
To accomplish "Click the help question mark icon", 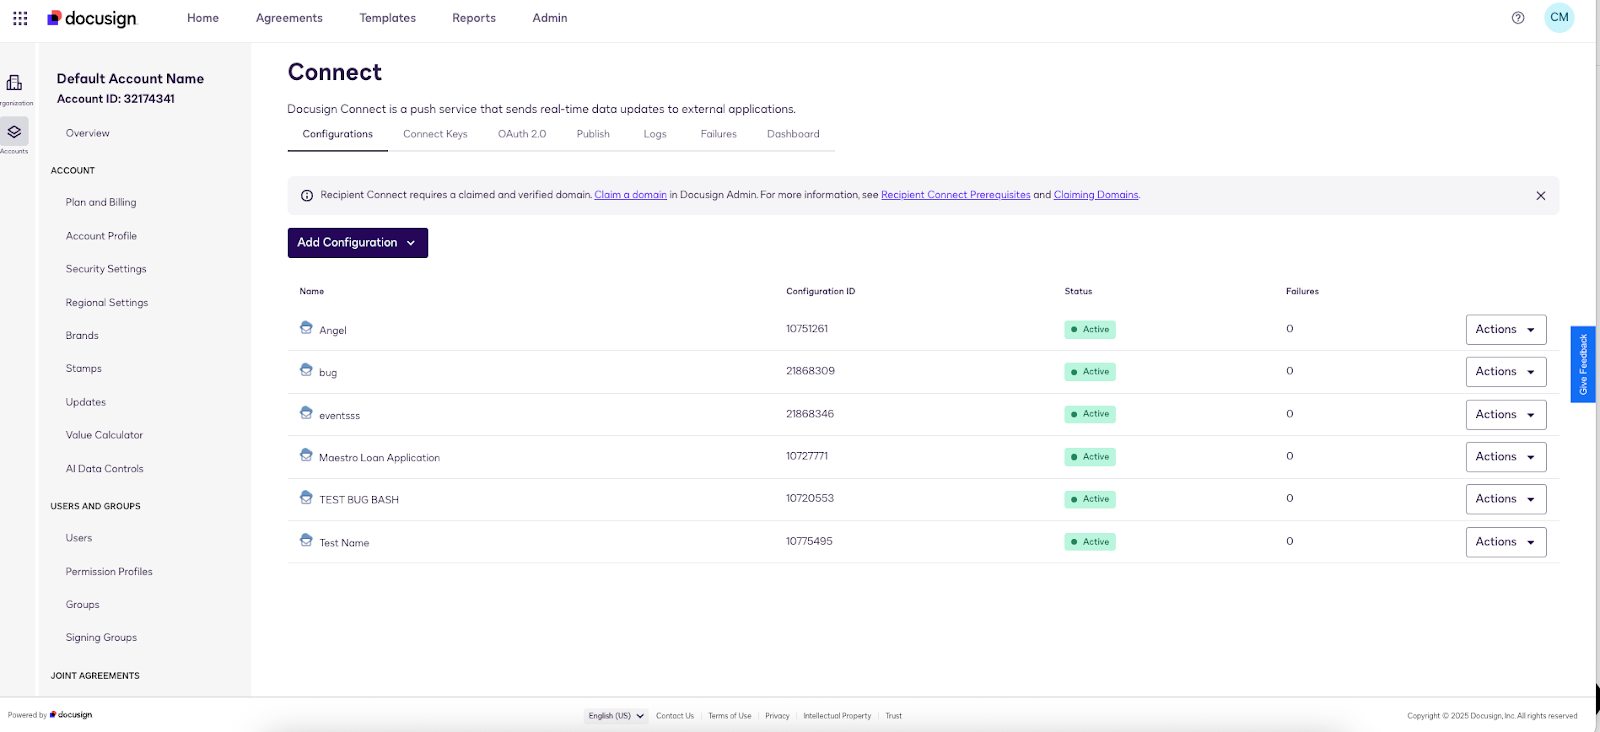I will [x=1518, y=18].
